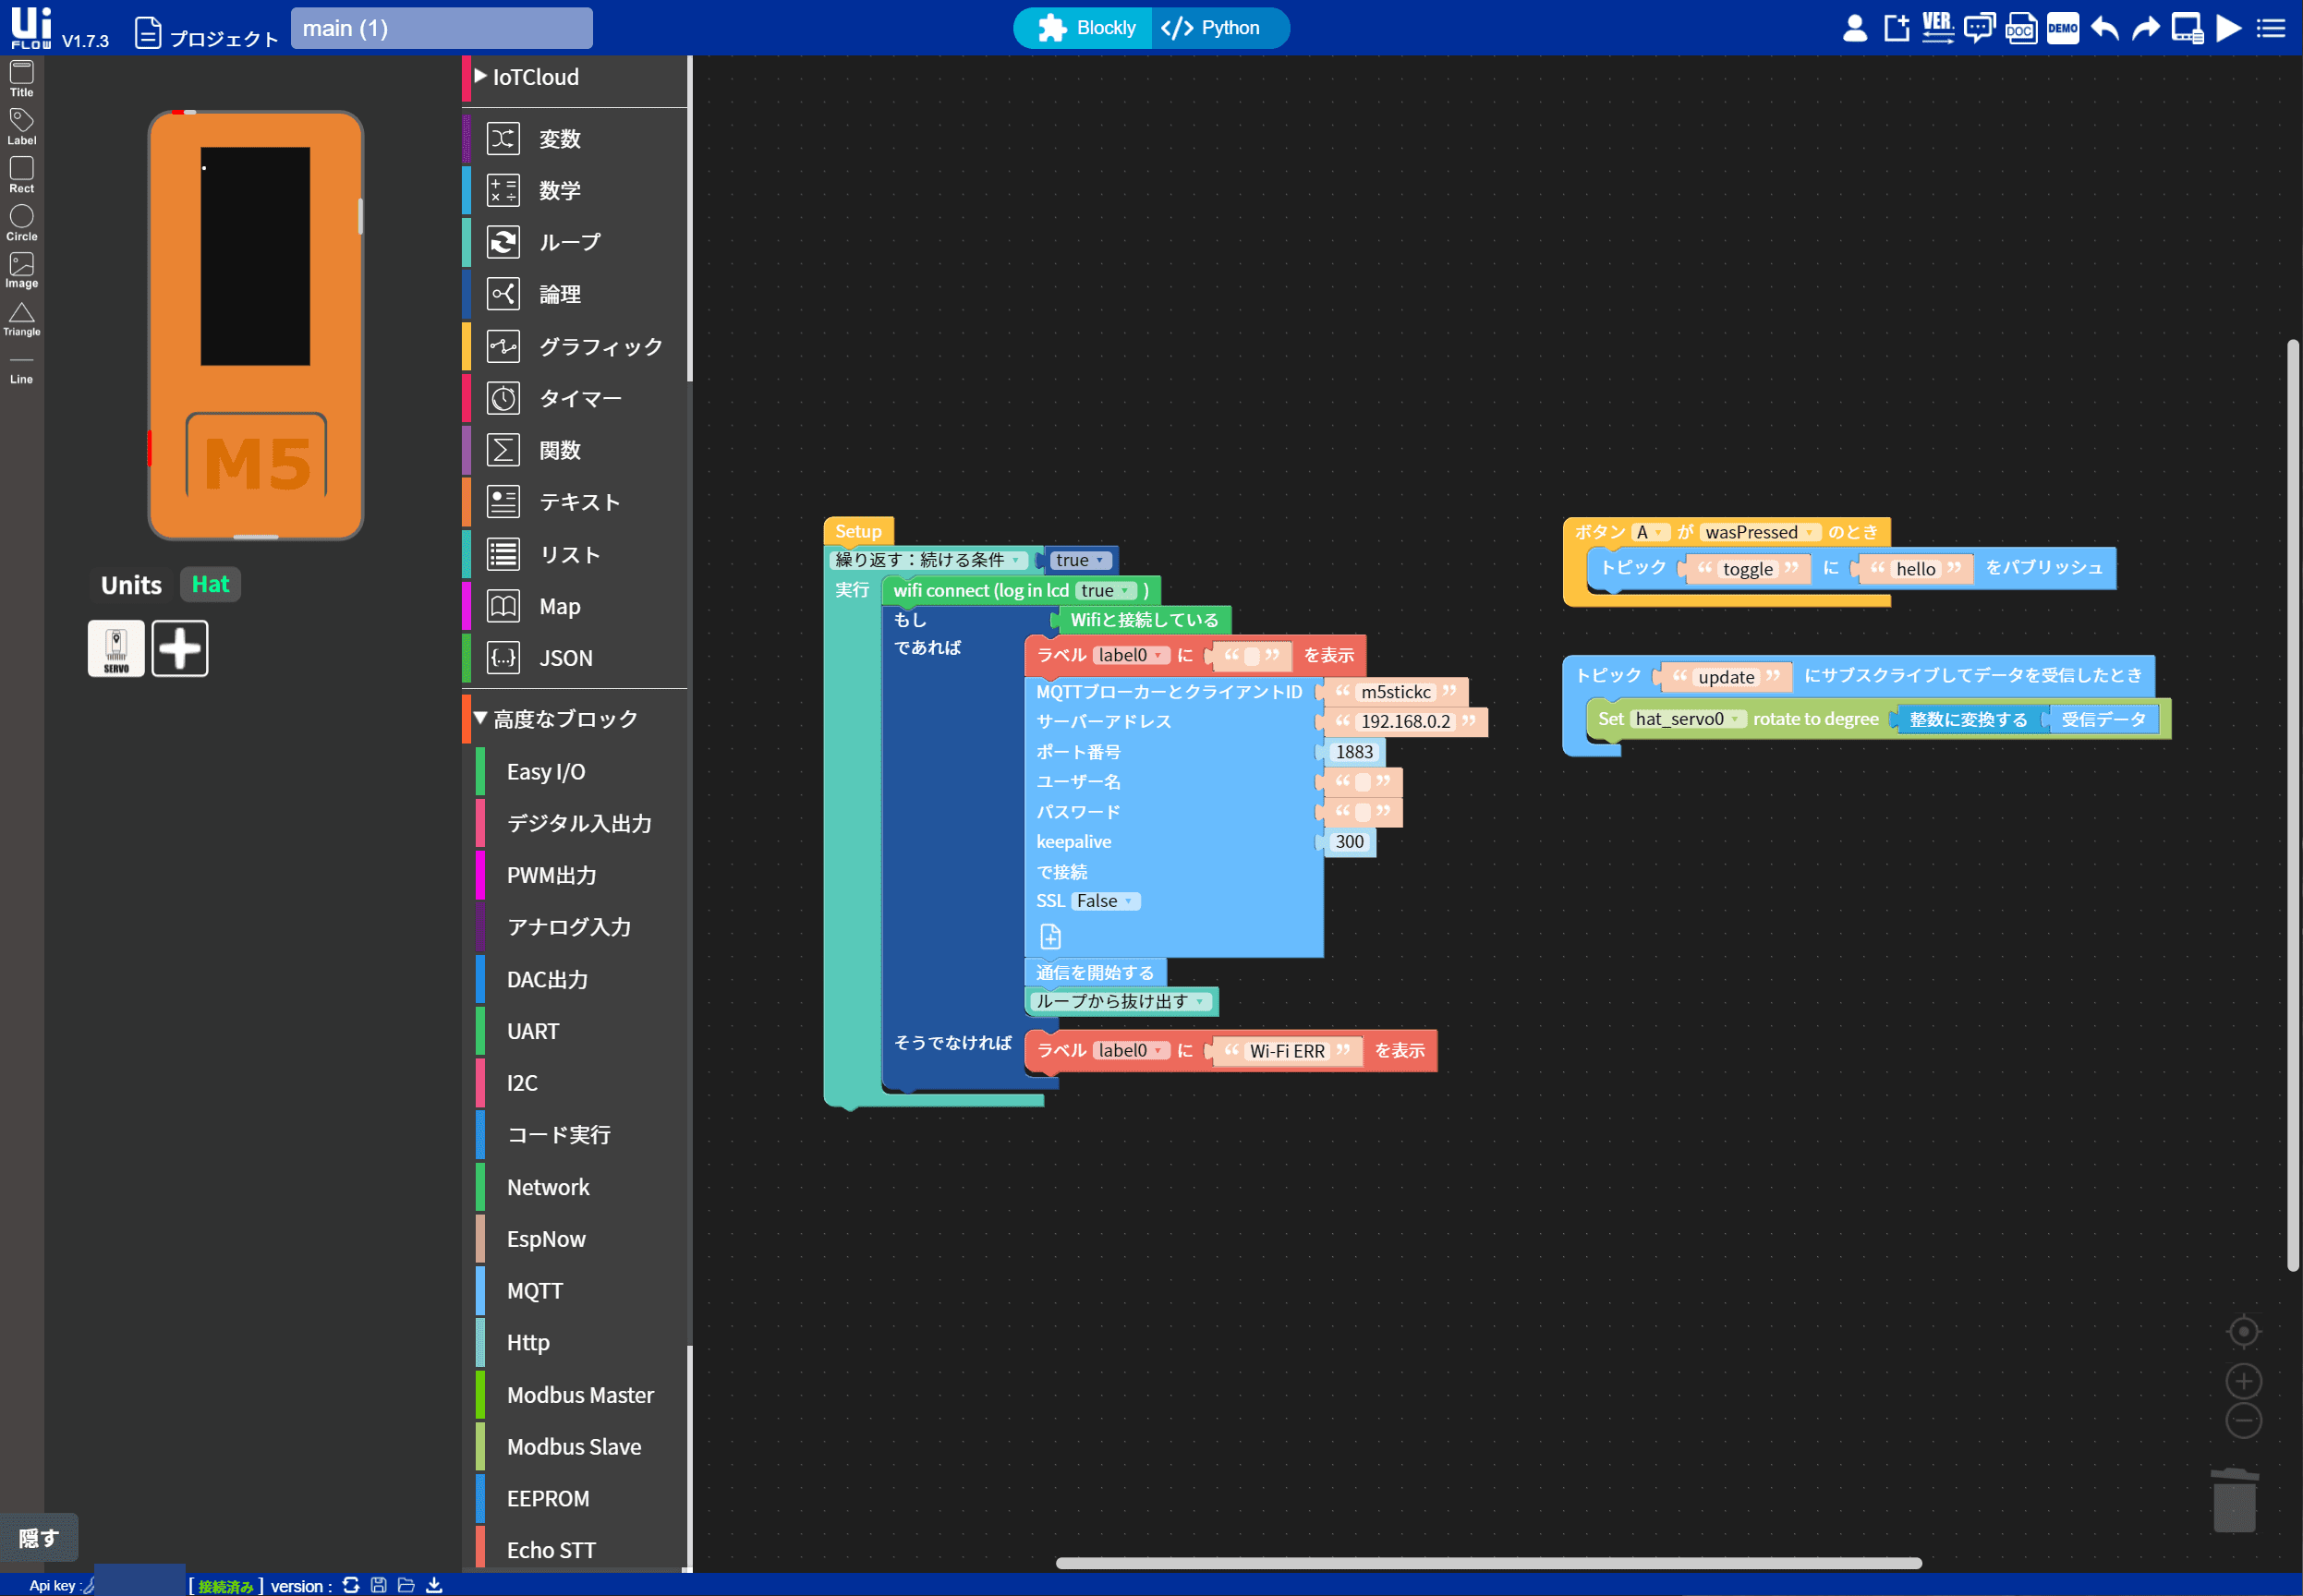Click the 隠す hide button
This screenshot has width=2303, height=1596.
tap(39, 1537)
